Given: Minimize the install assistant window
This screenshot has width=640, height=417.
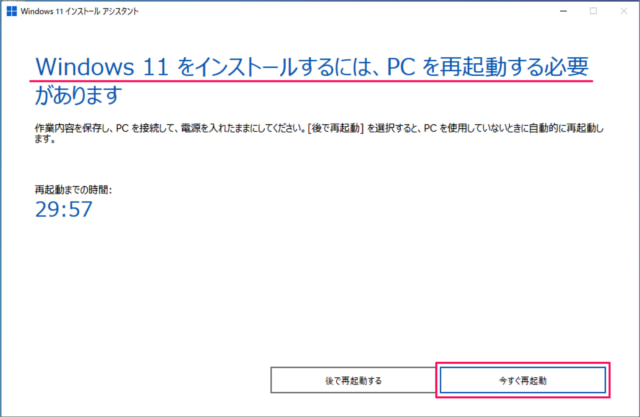Looking at the screenshot, I should pos(563,11).
